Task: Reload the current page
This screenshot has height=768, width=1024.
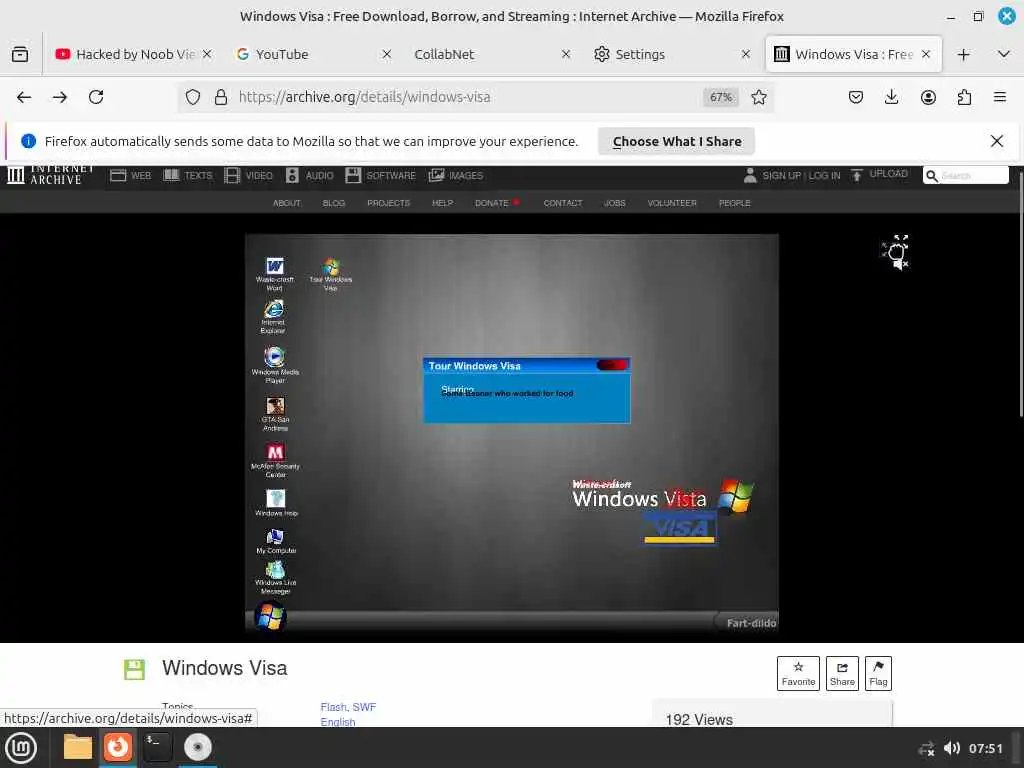Action: click(96, 97)
